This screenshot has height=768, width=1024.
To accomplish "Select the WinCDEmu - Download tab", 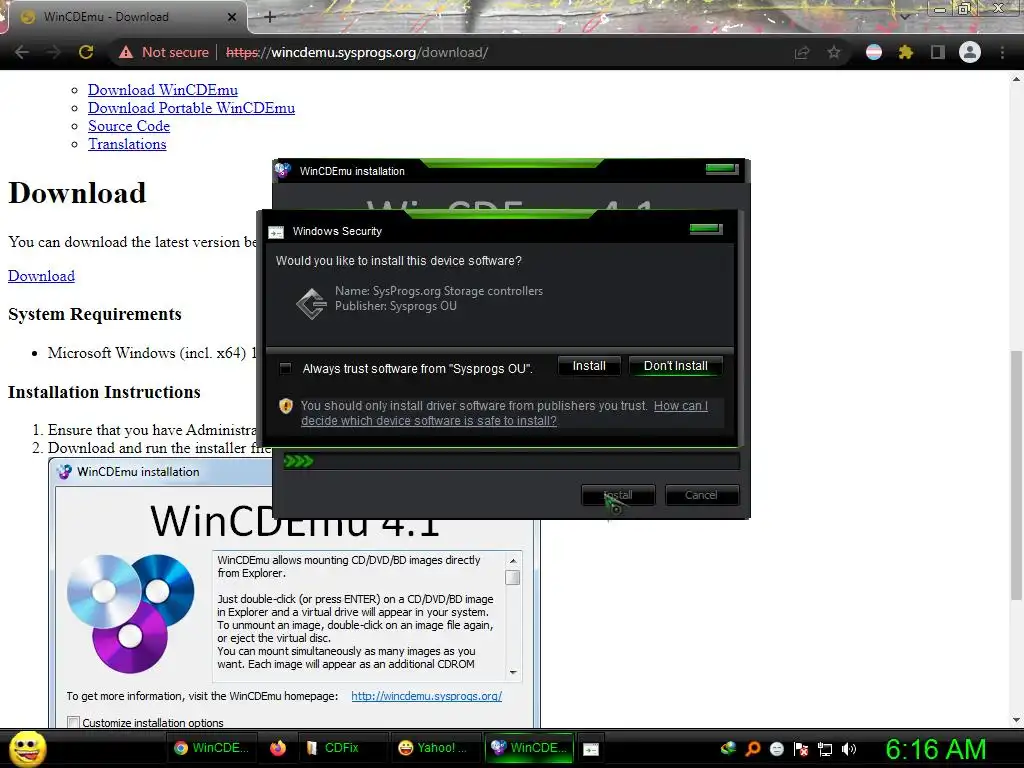I will pos(124,17).
